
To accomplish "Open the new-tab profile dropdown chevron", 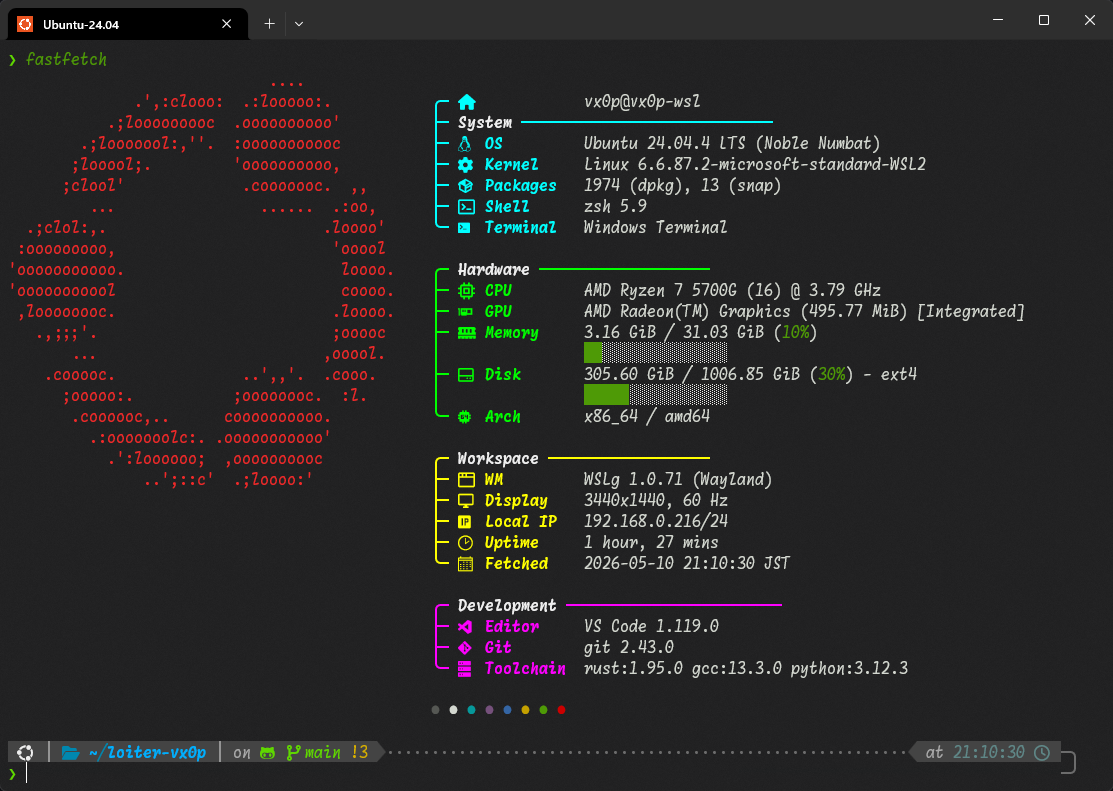I will pos(299,24).
